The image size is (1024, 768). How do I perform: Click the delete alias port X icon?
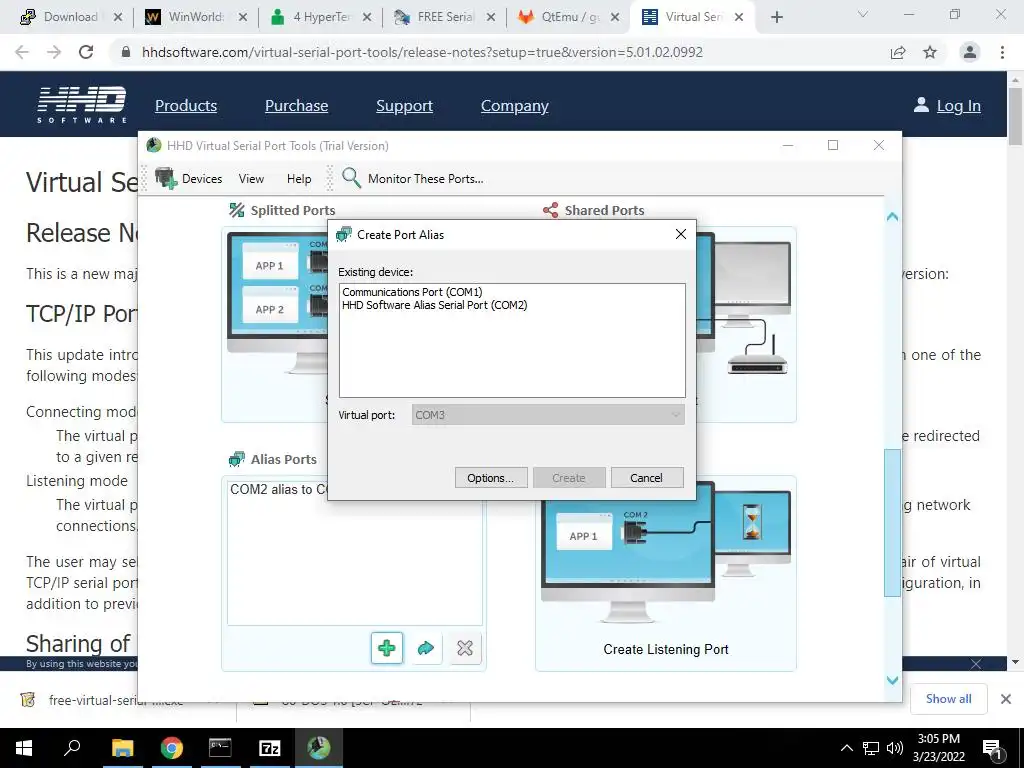click(465, 648)
